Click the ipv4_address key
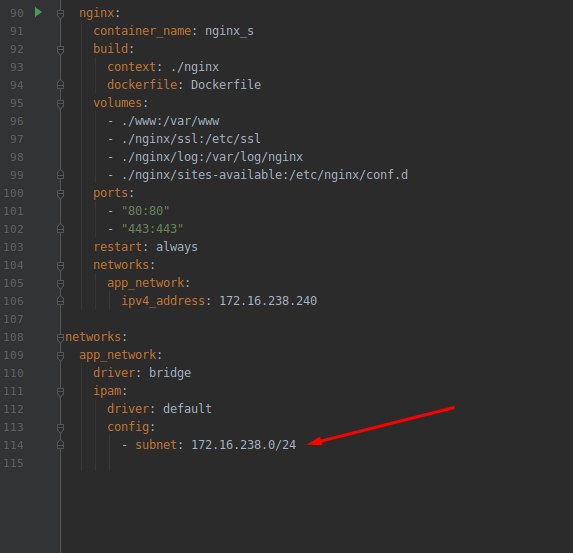Image resolution: width=573 pixels, height=553 pixels. pyautogui.click(x=163, y=301)
